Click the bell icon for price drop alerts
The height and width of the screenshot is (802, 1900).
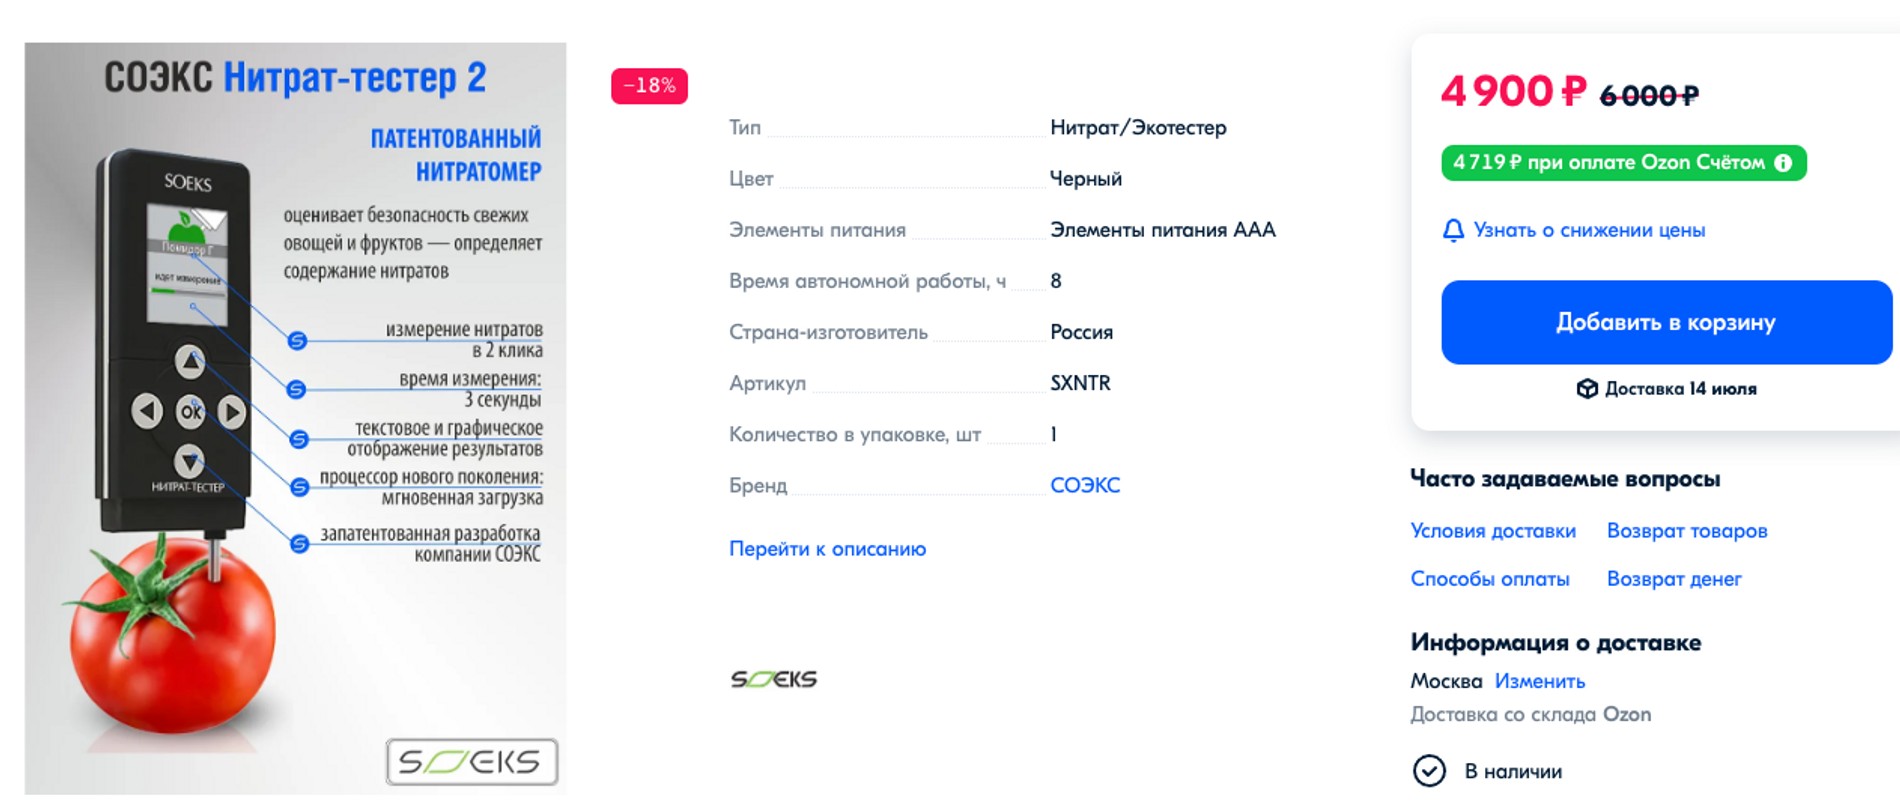pyautogui.click(x=1453, y=231)
